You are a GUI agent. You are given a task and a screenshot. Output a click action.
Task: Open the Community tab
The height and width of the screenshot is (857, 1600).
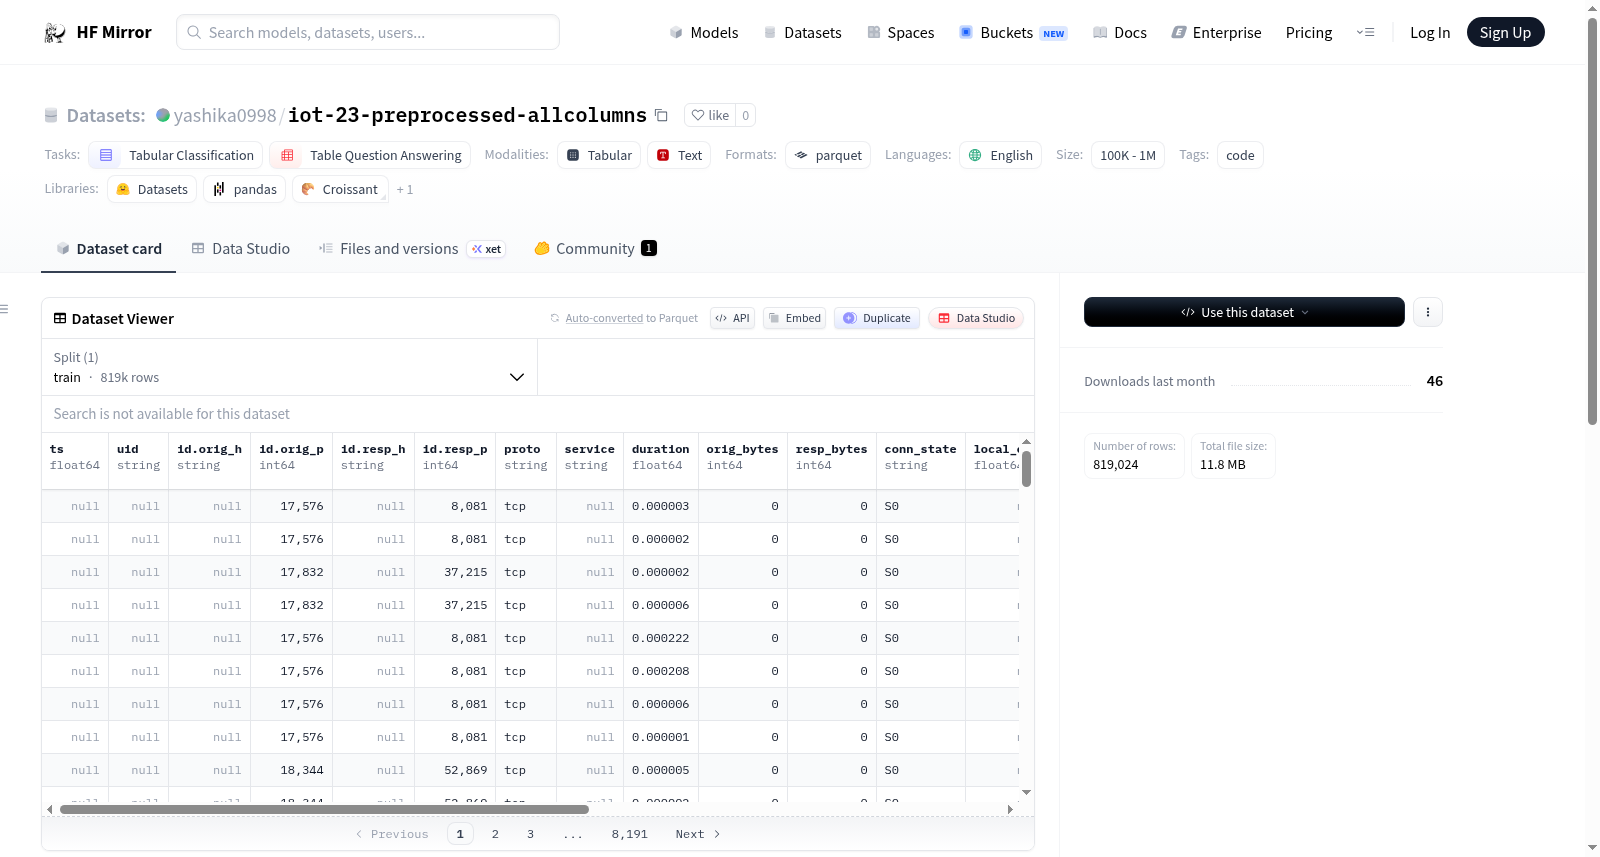click(595, 249)
